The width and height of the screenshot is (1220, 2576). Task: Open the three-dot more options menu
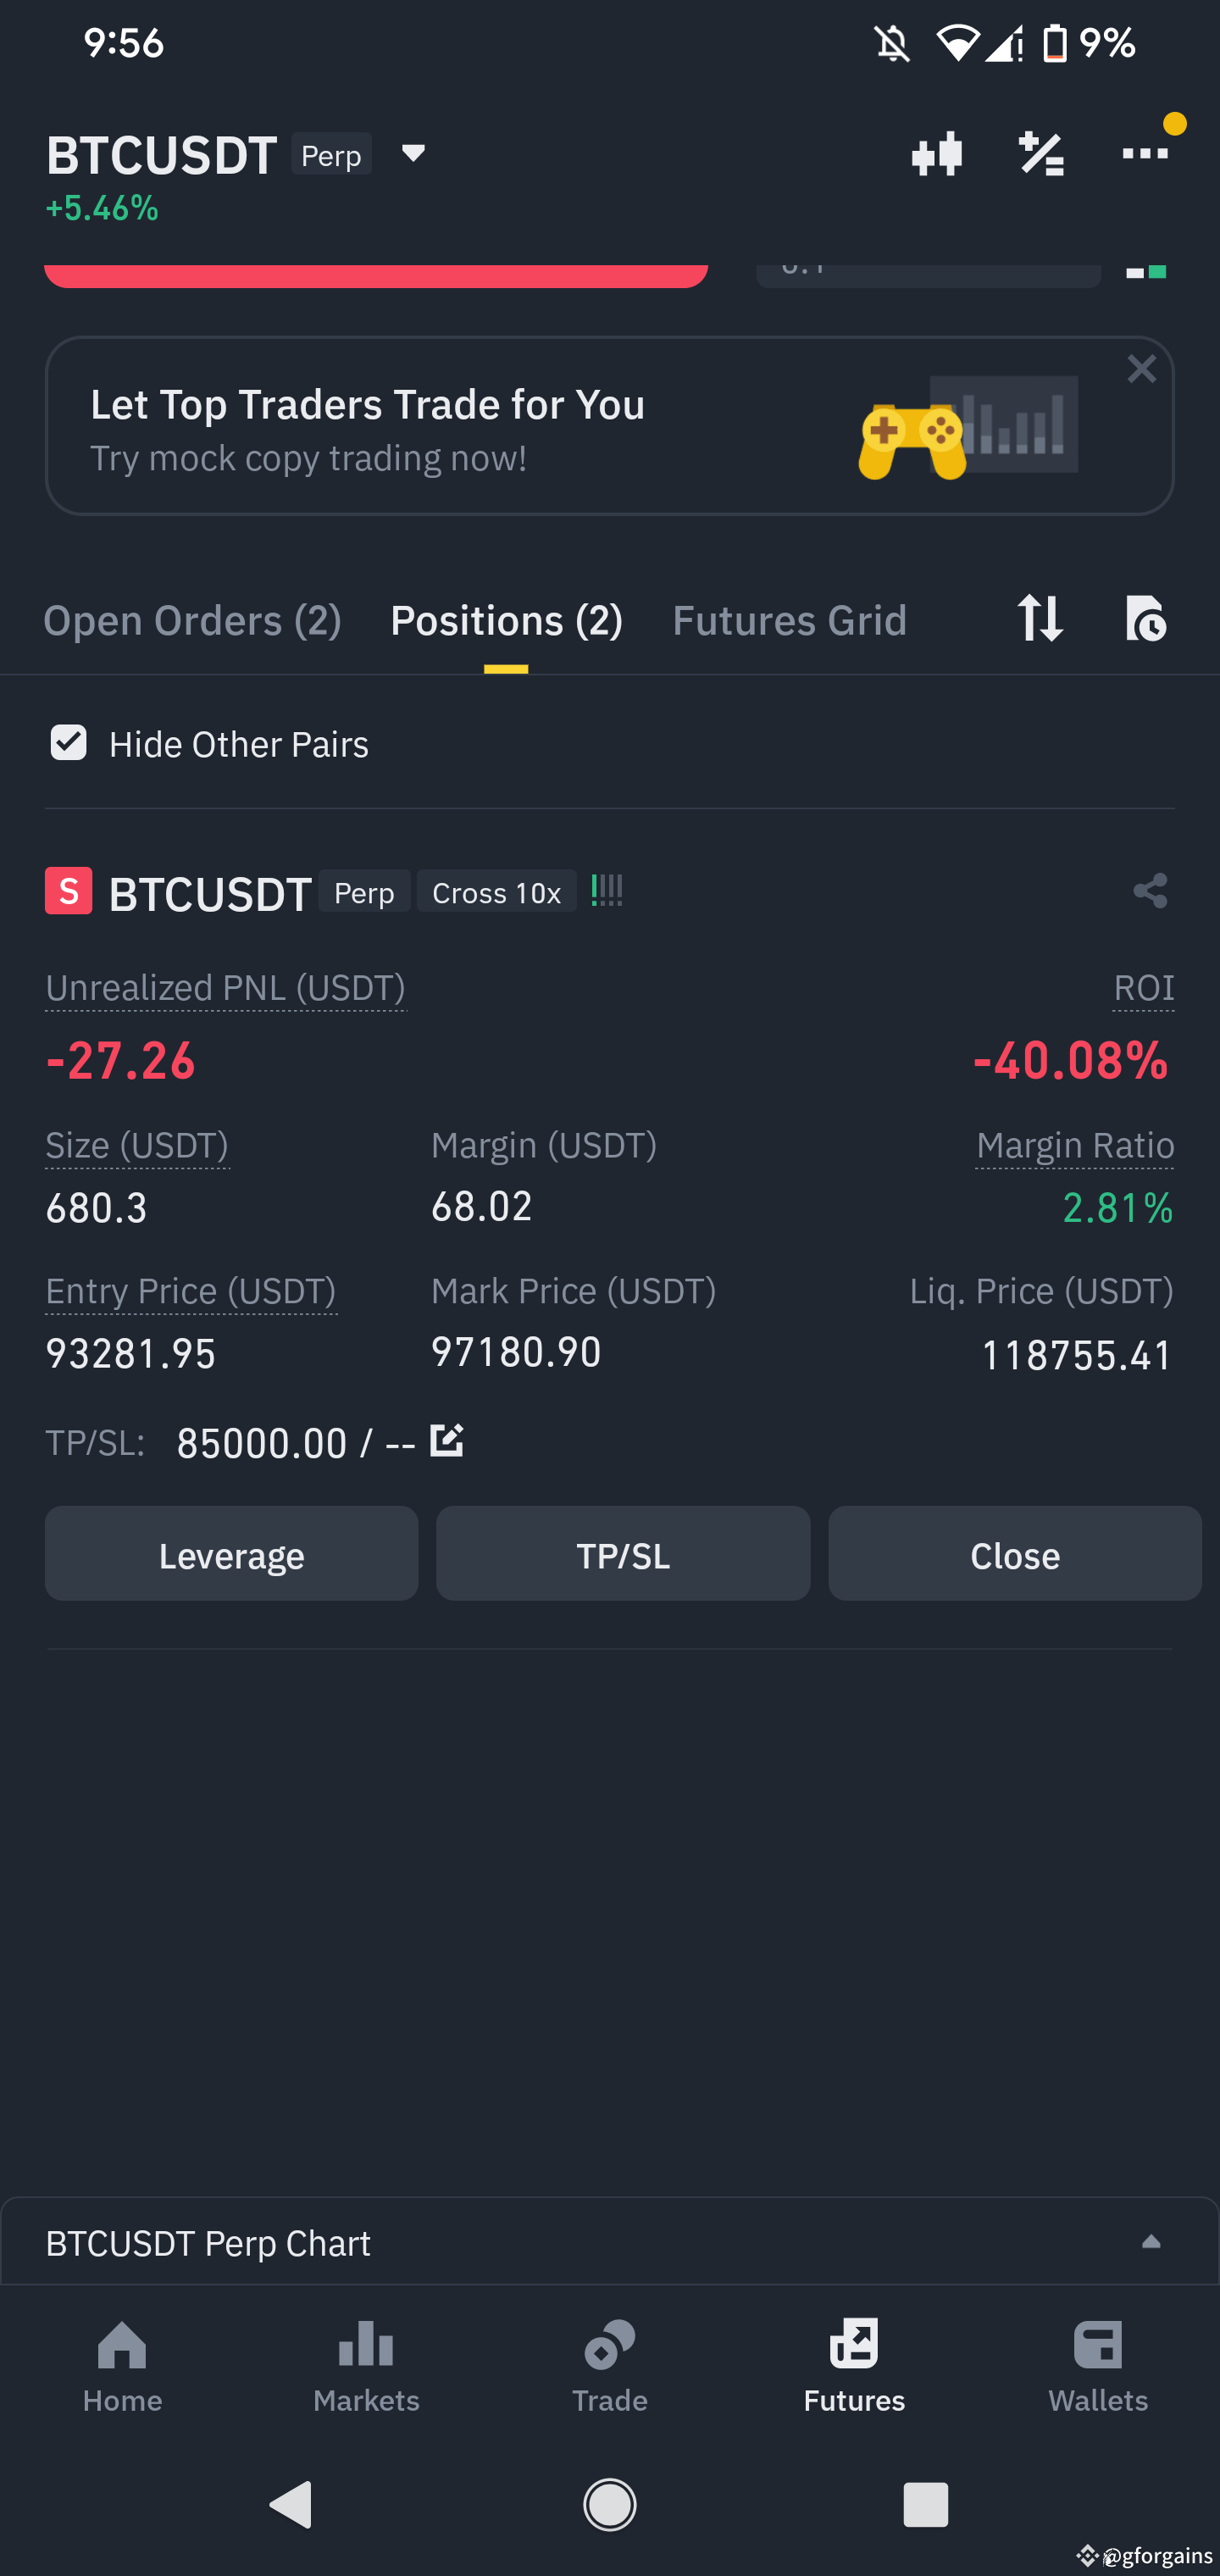(x=1146, y=153)
